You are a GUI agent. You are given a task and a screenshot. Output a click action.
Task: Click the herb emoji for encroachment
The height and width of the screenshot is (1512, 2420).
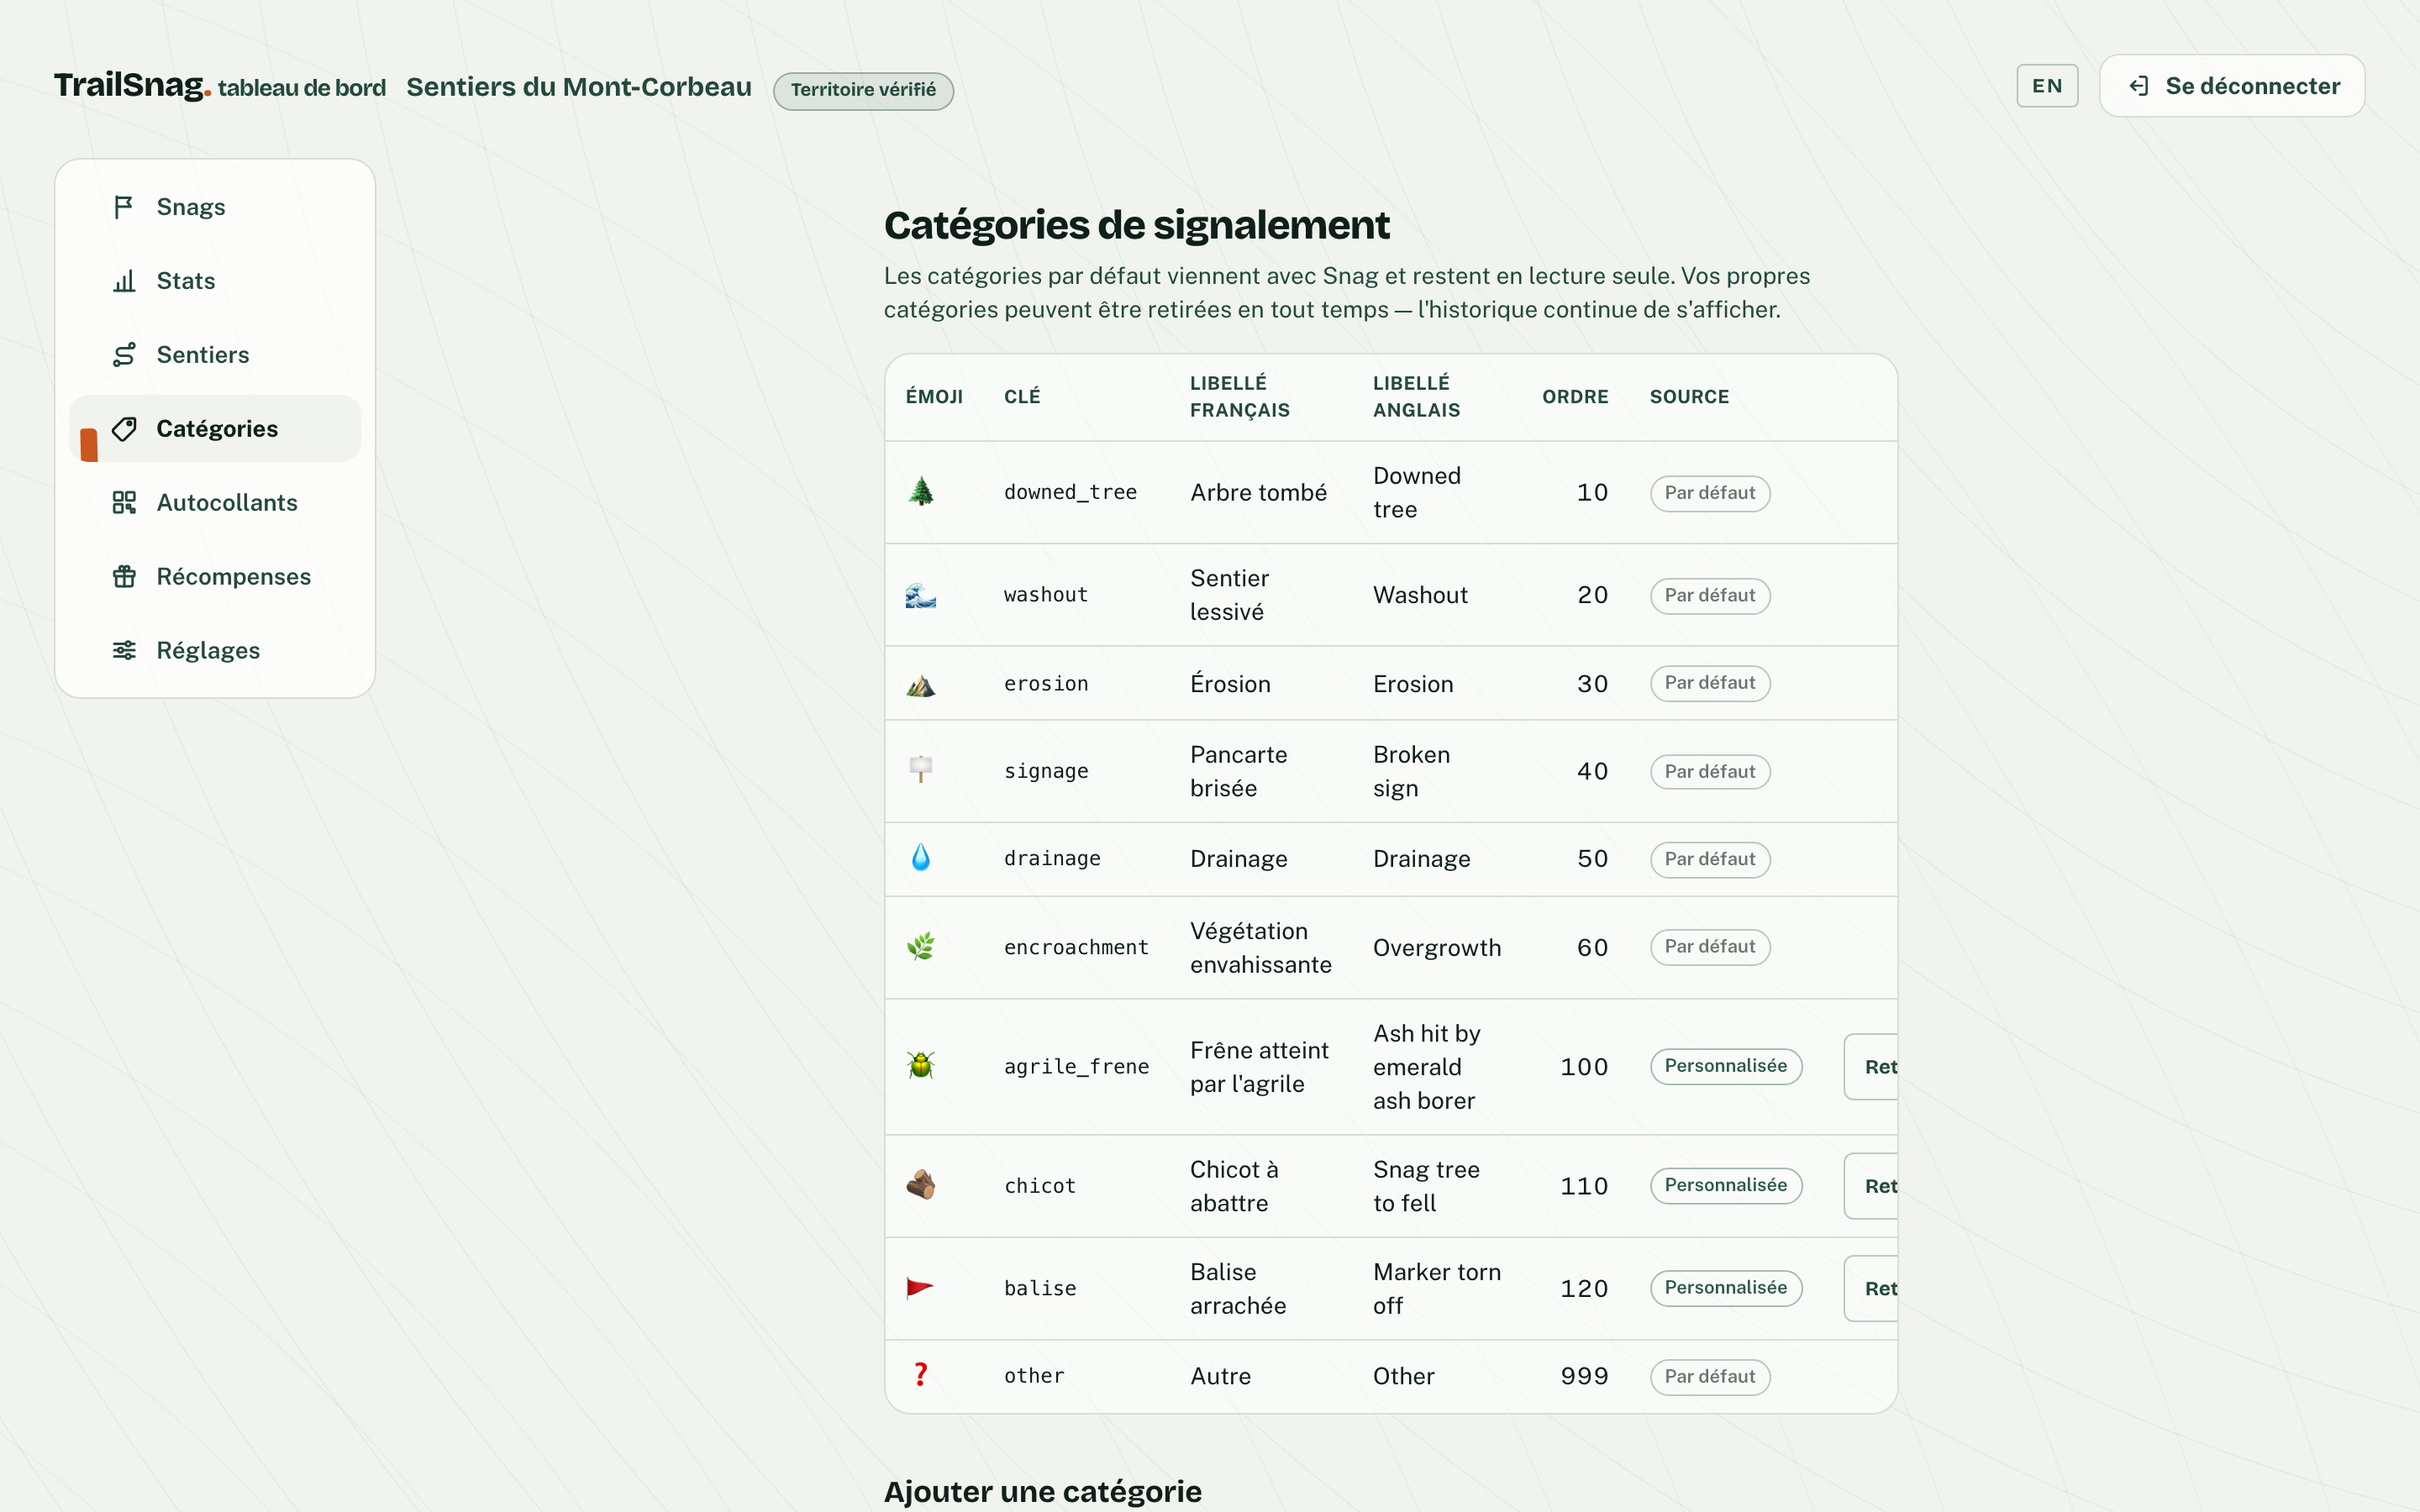pyautogui.click(x=921, y=947)
